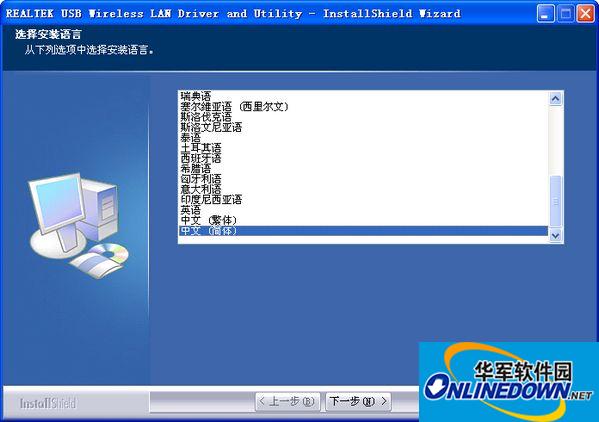Click the 上一步 (B) back button
Viewport: 599px width, 422px height.
coord(287,401)
